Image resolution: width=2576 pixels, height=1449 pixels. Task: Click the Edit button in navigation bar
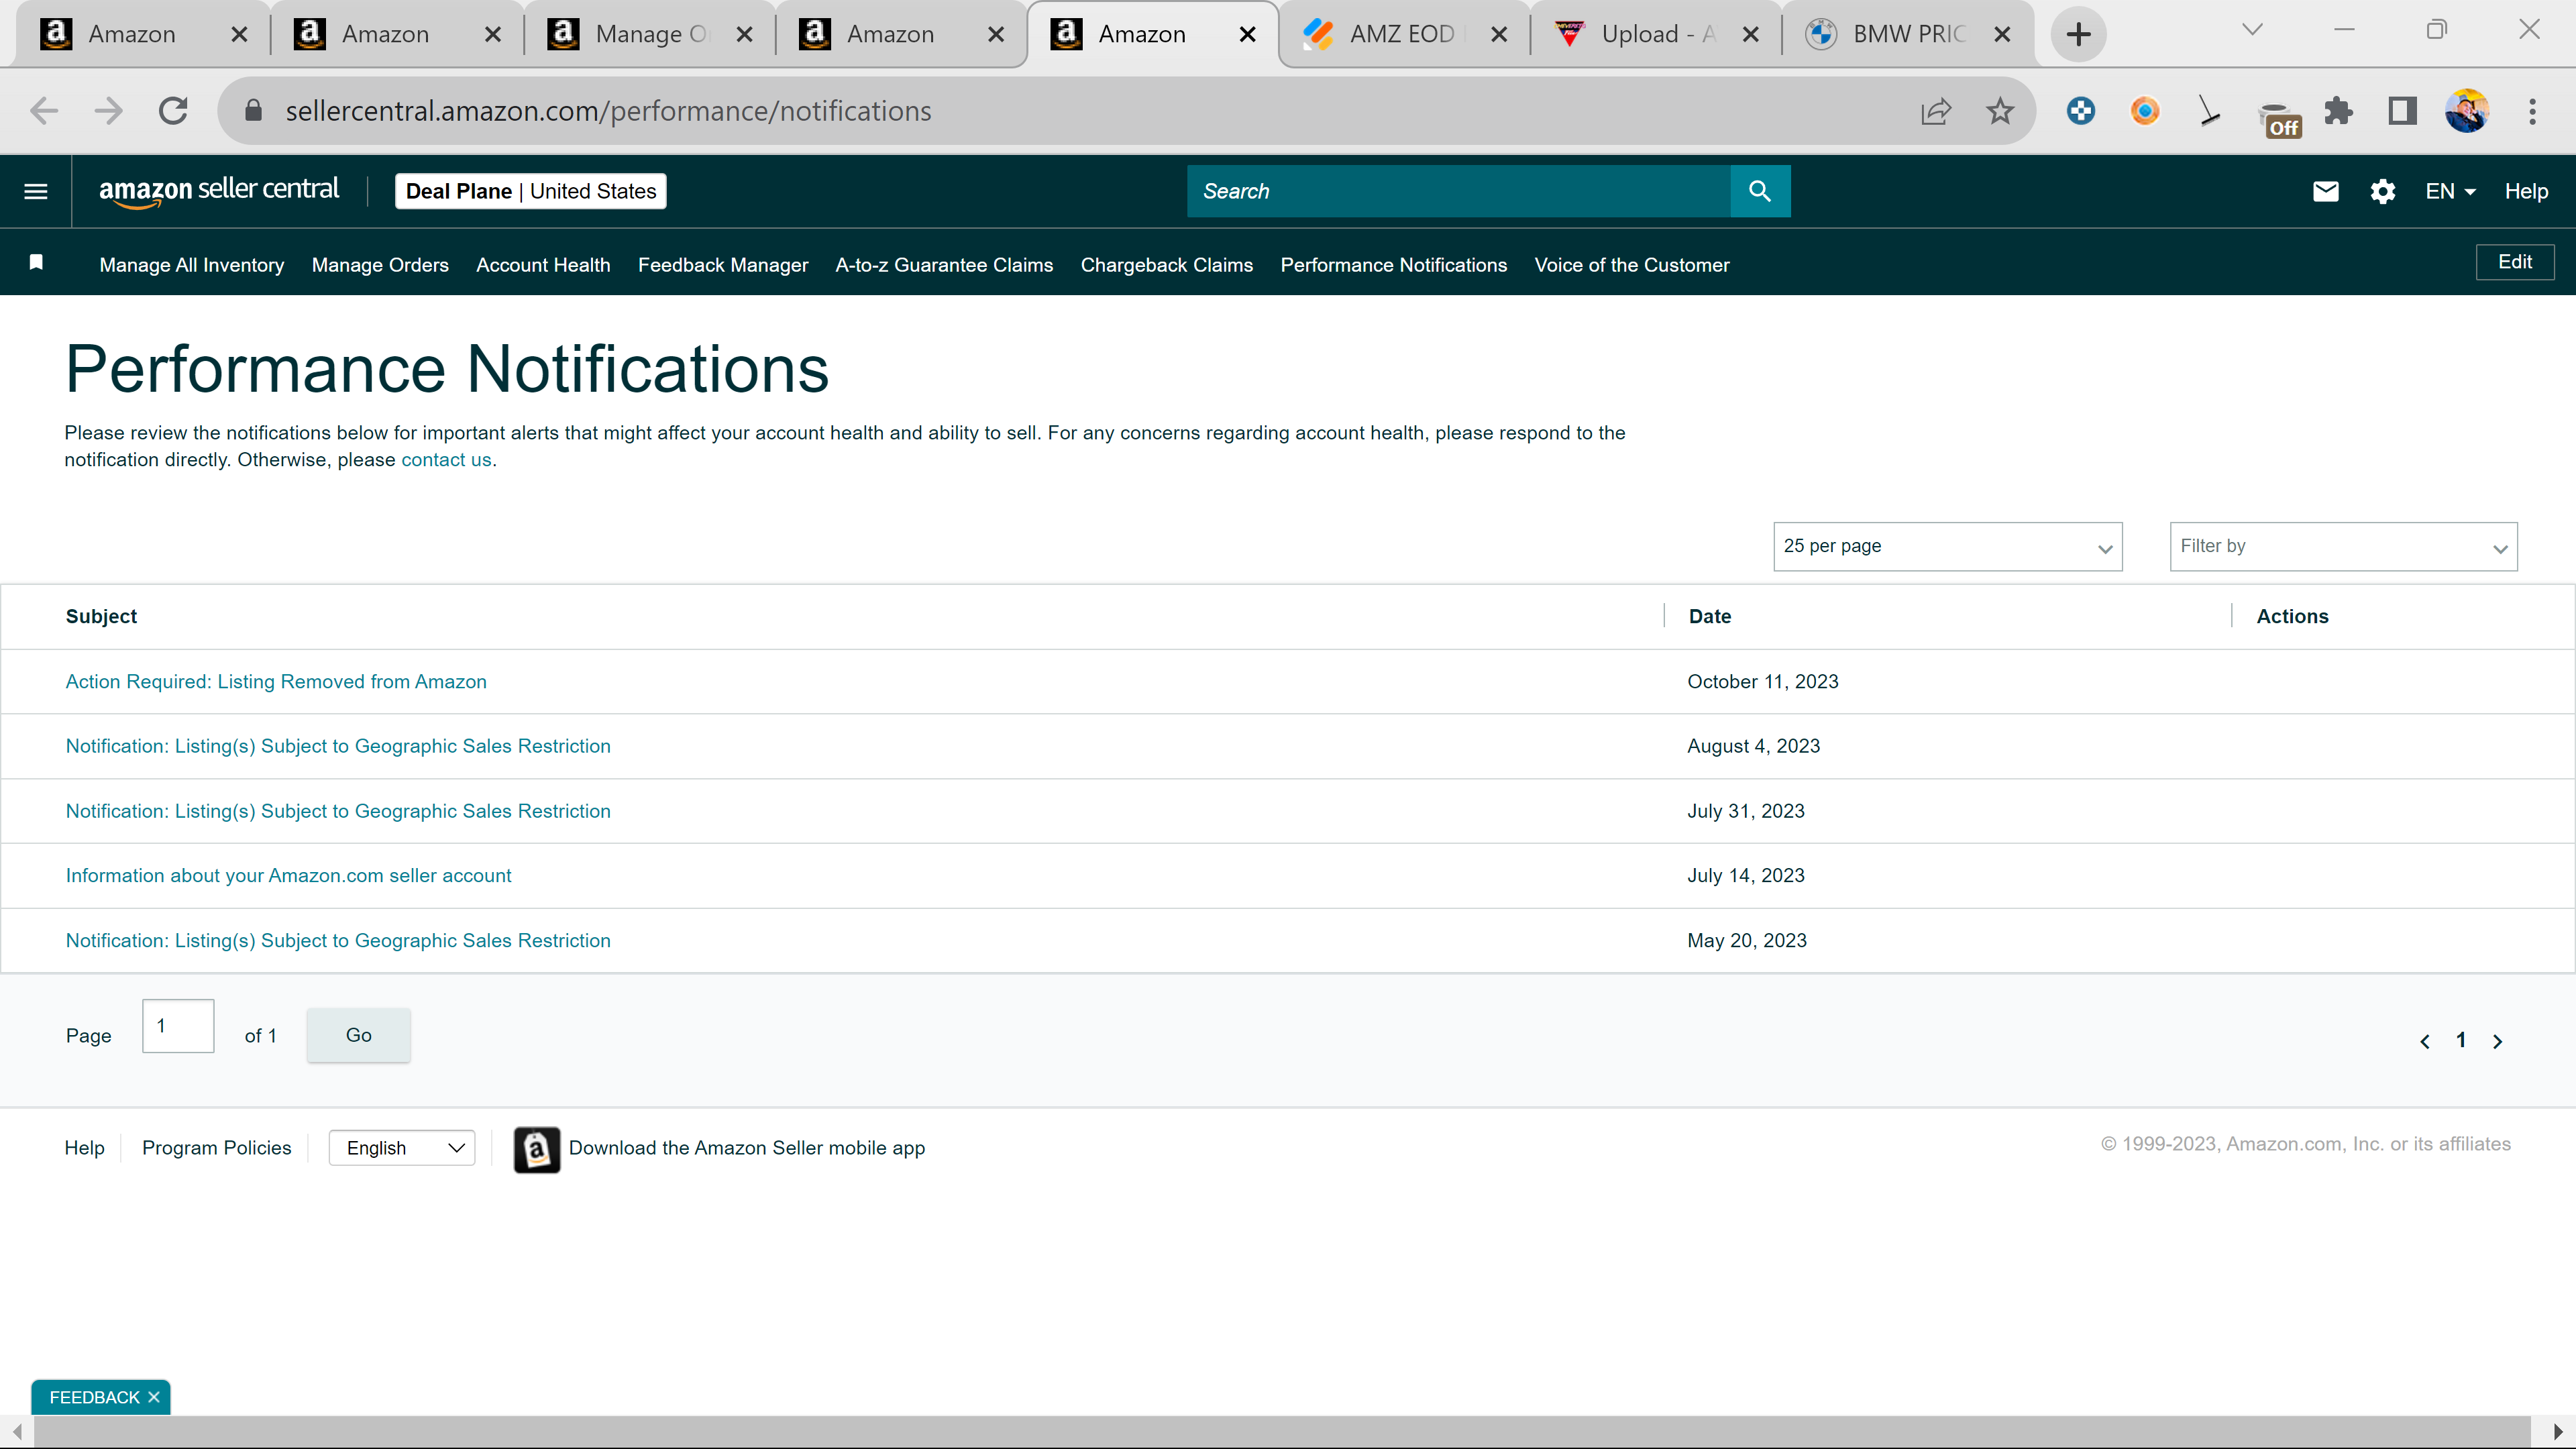[x=2515, y=262]
